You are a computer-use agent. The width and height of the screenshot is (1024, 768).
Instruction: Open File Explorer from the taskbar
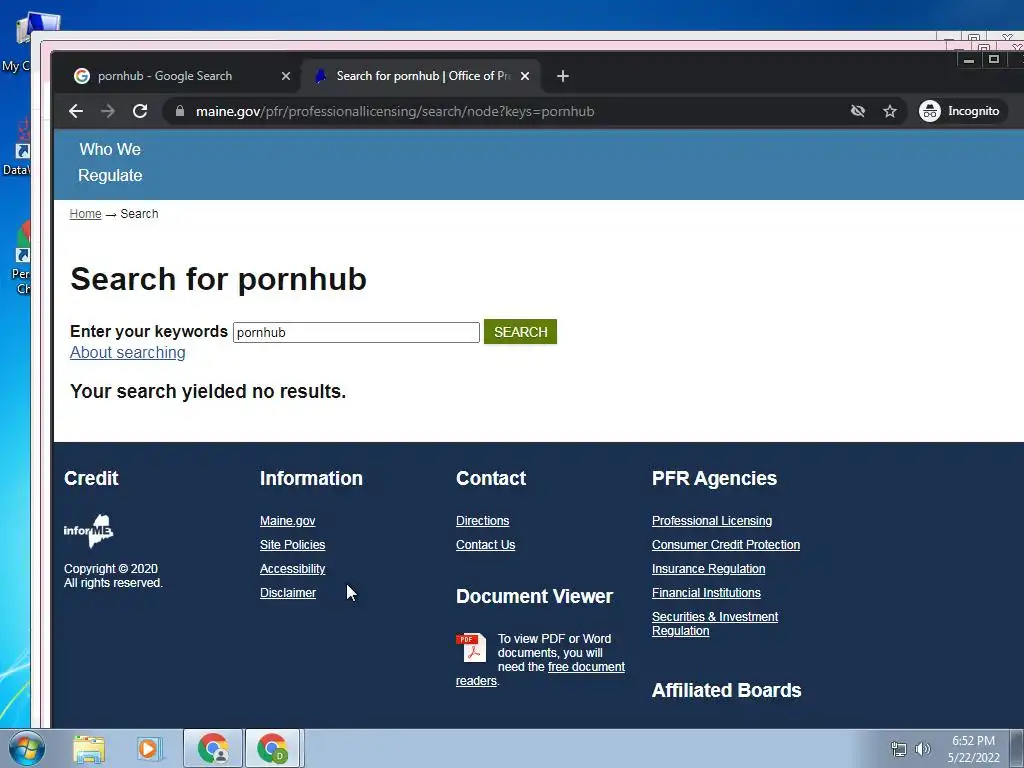89,749
